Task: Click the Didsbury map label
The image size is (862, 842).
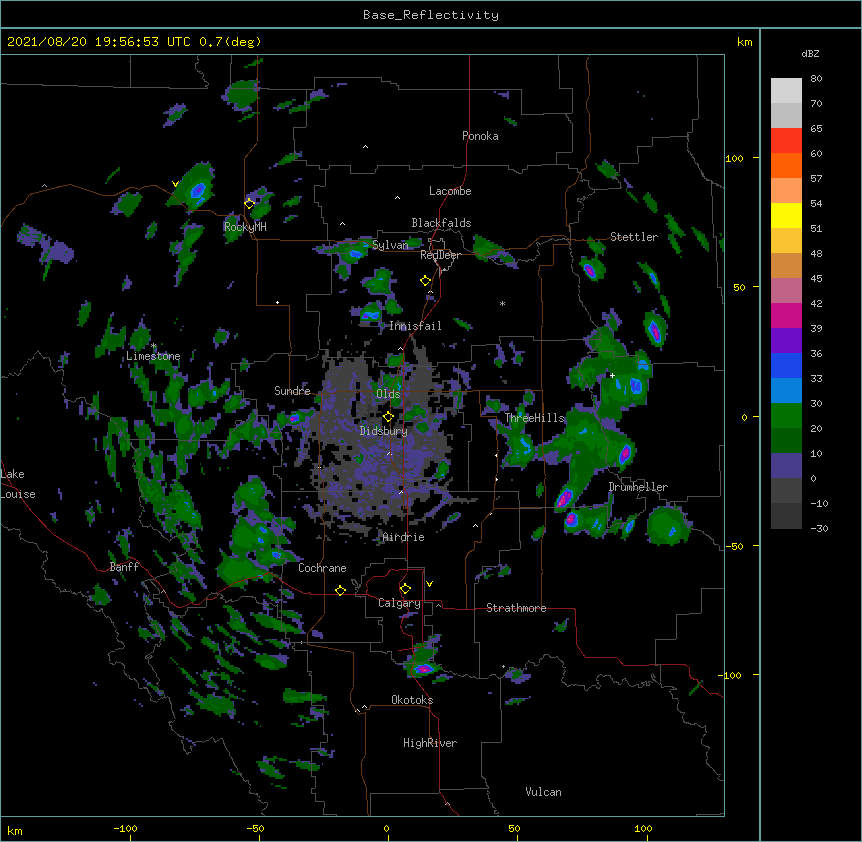Action: click(384, 431)
